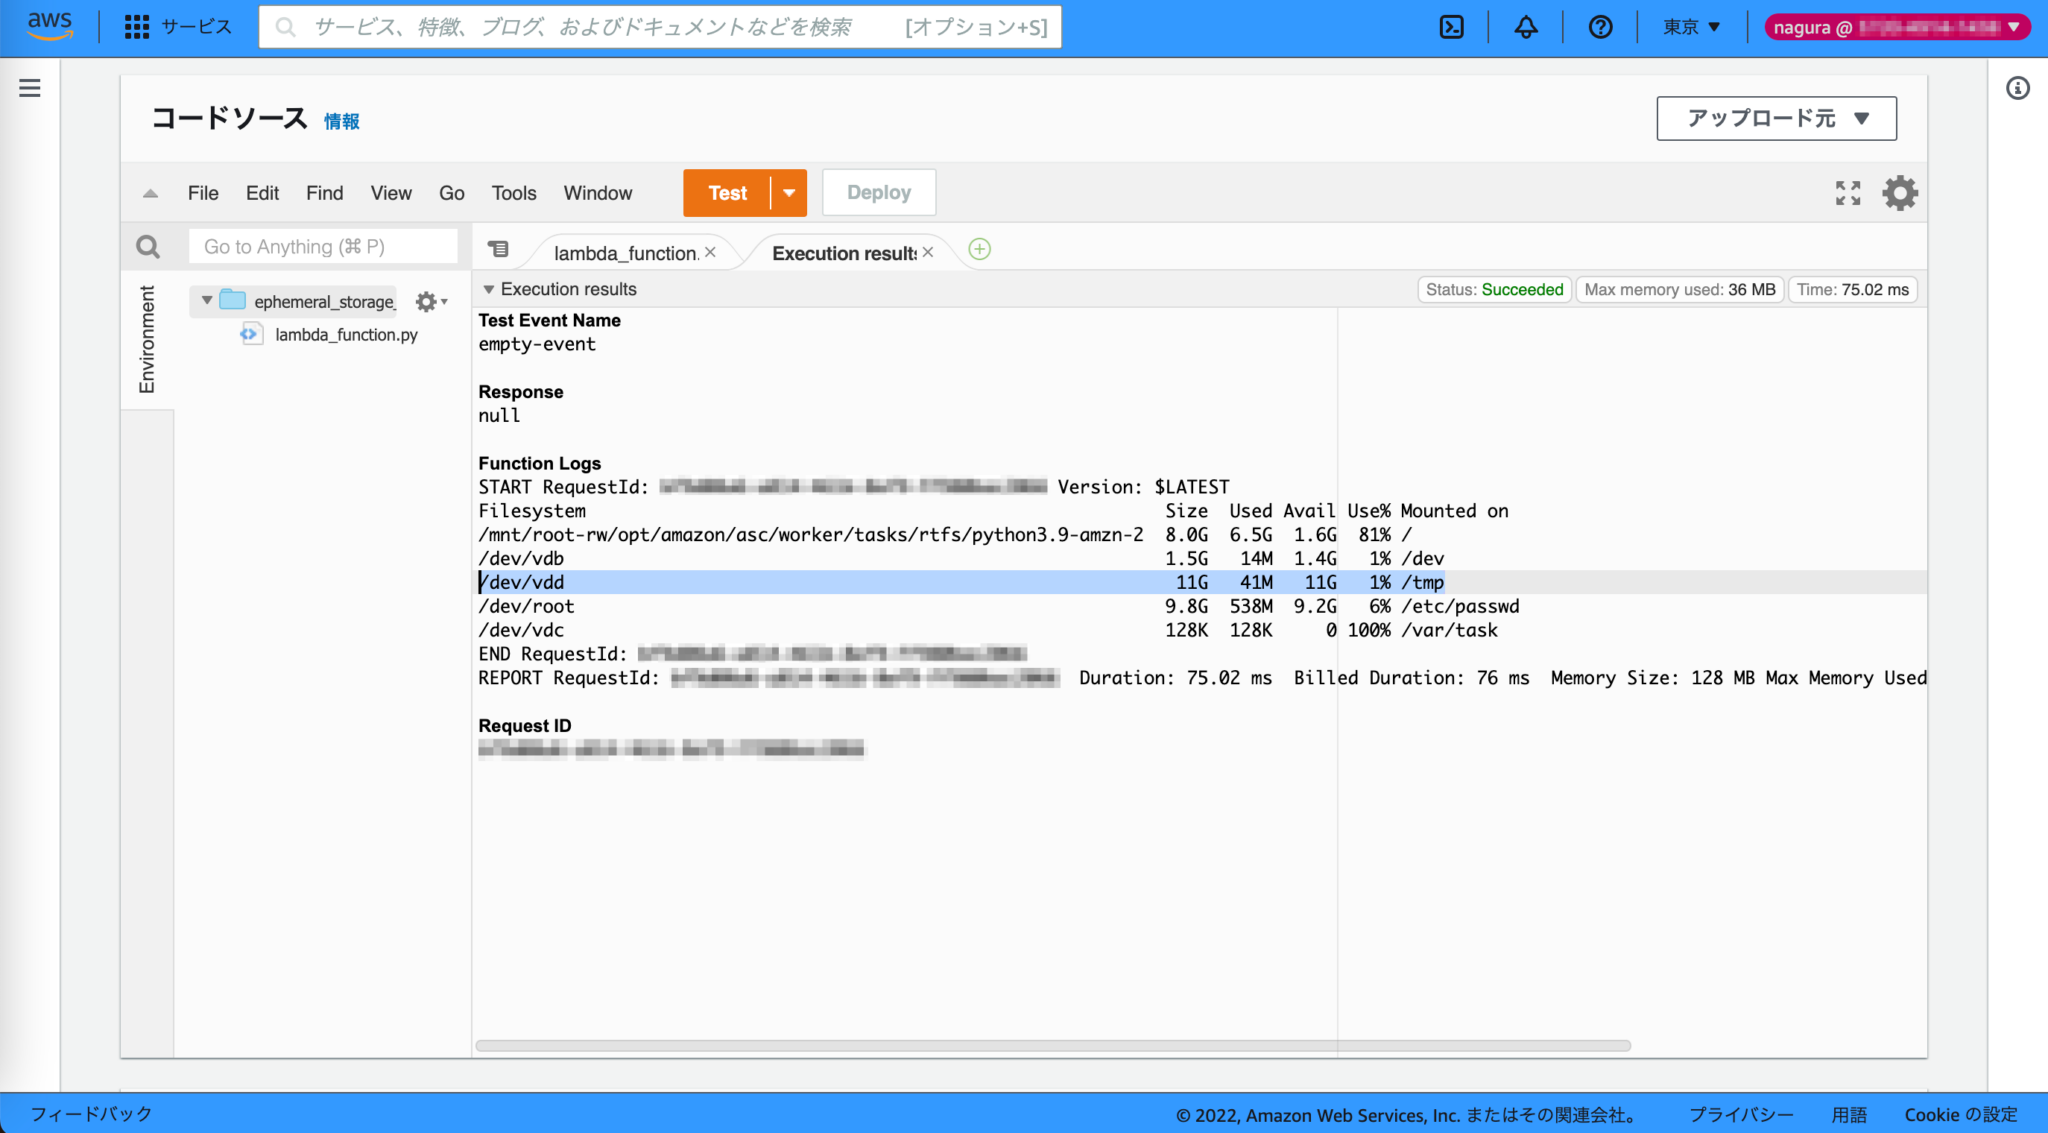Launch CloudShell from the top bar

tap(1451, 27)
